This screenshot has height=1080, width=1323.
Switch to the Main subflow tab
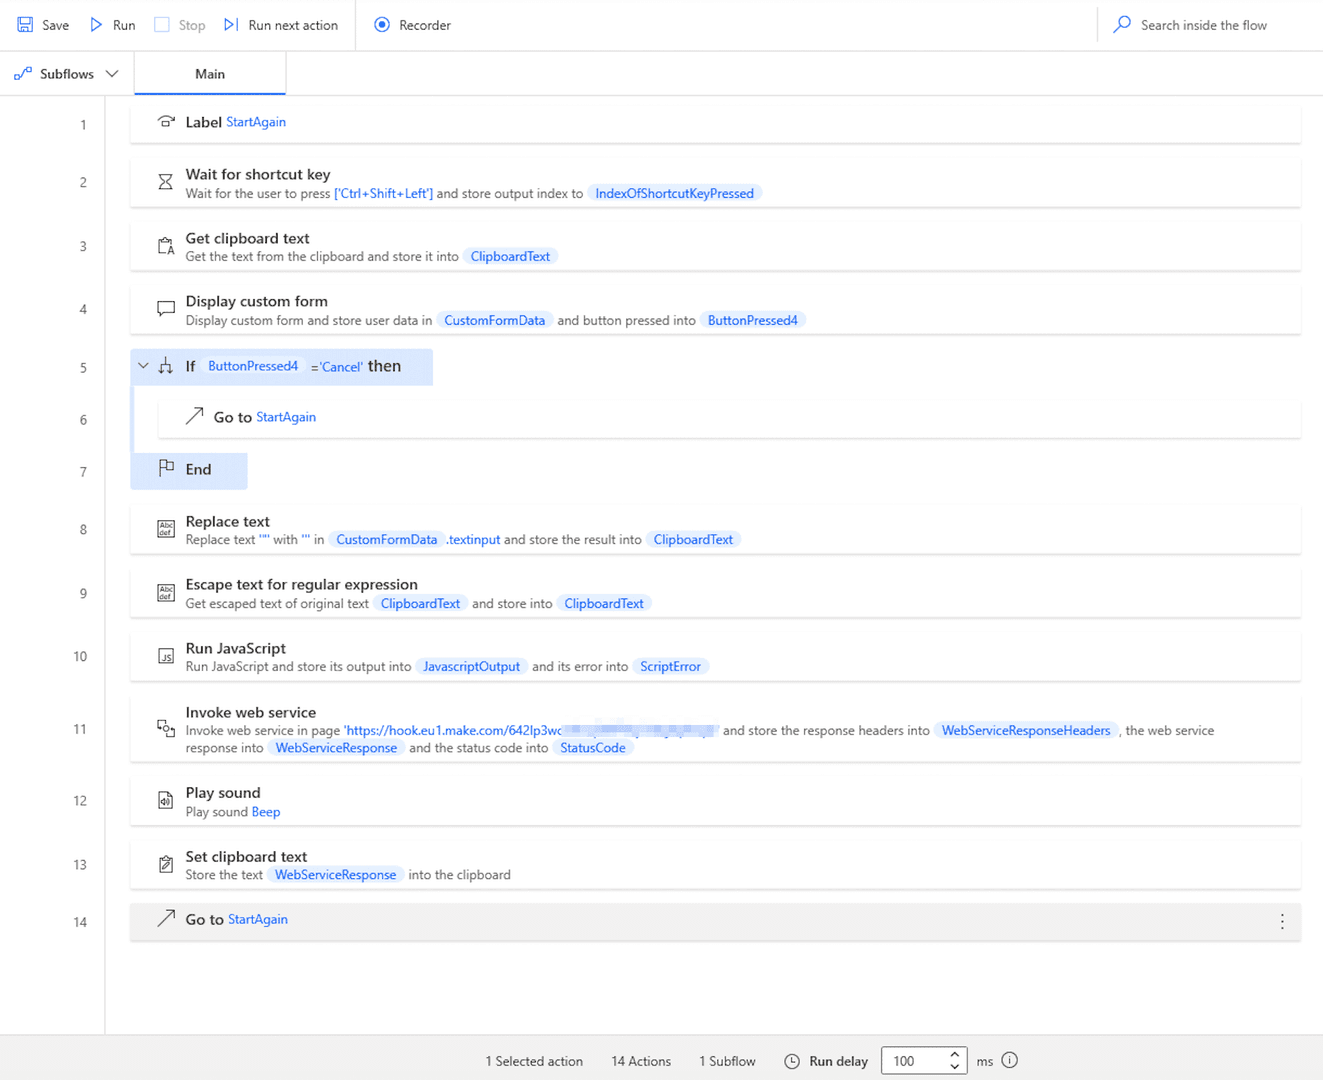209,73
